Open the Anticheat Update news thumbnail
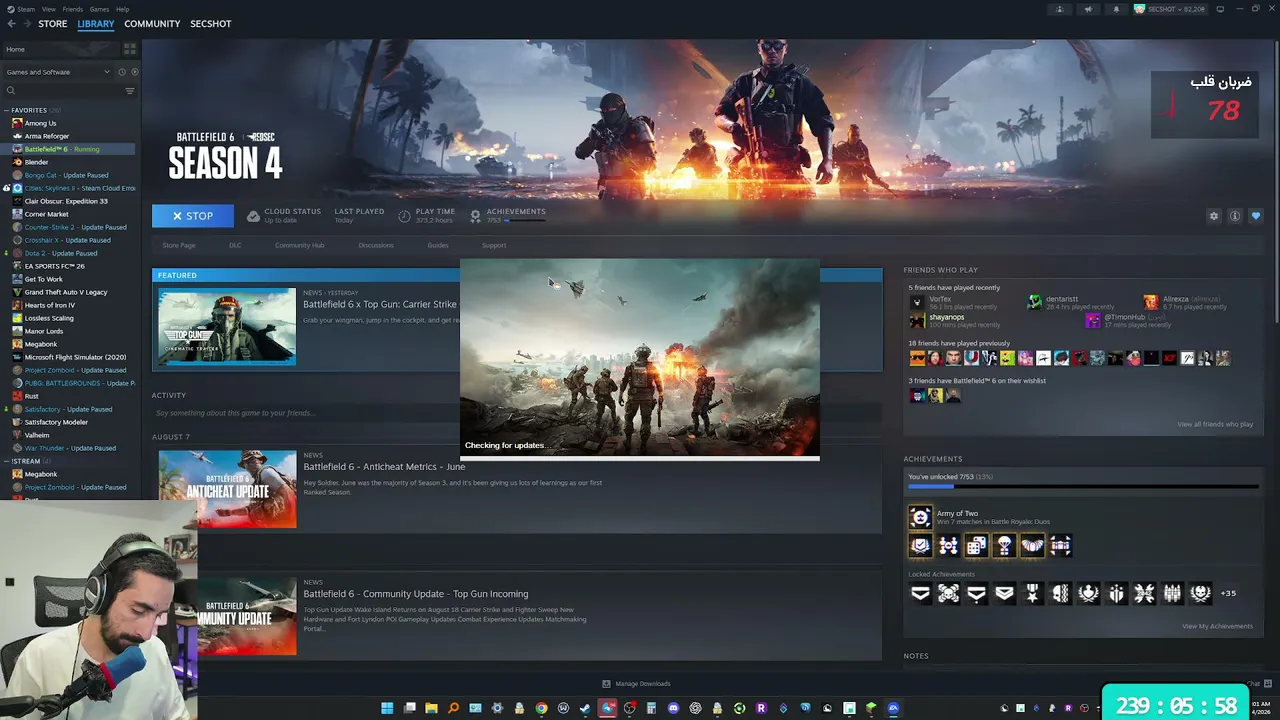 click(227, 489)
